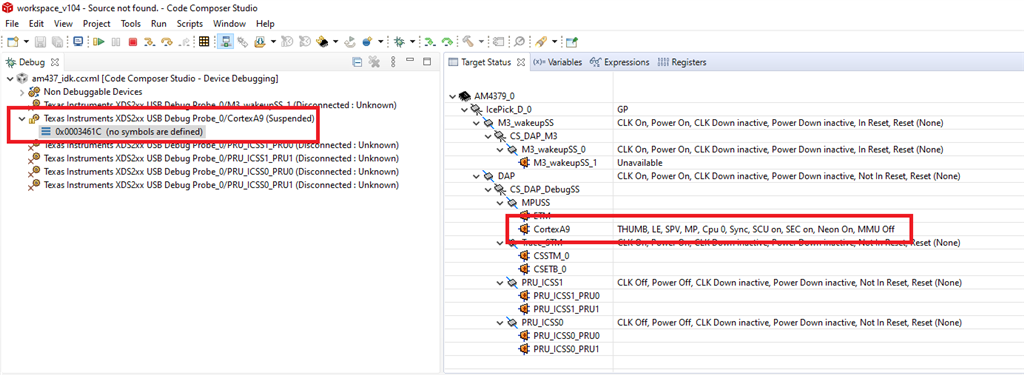
Task: Switch to the Registers tab
Action: (681, 62)
